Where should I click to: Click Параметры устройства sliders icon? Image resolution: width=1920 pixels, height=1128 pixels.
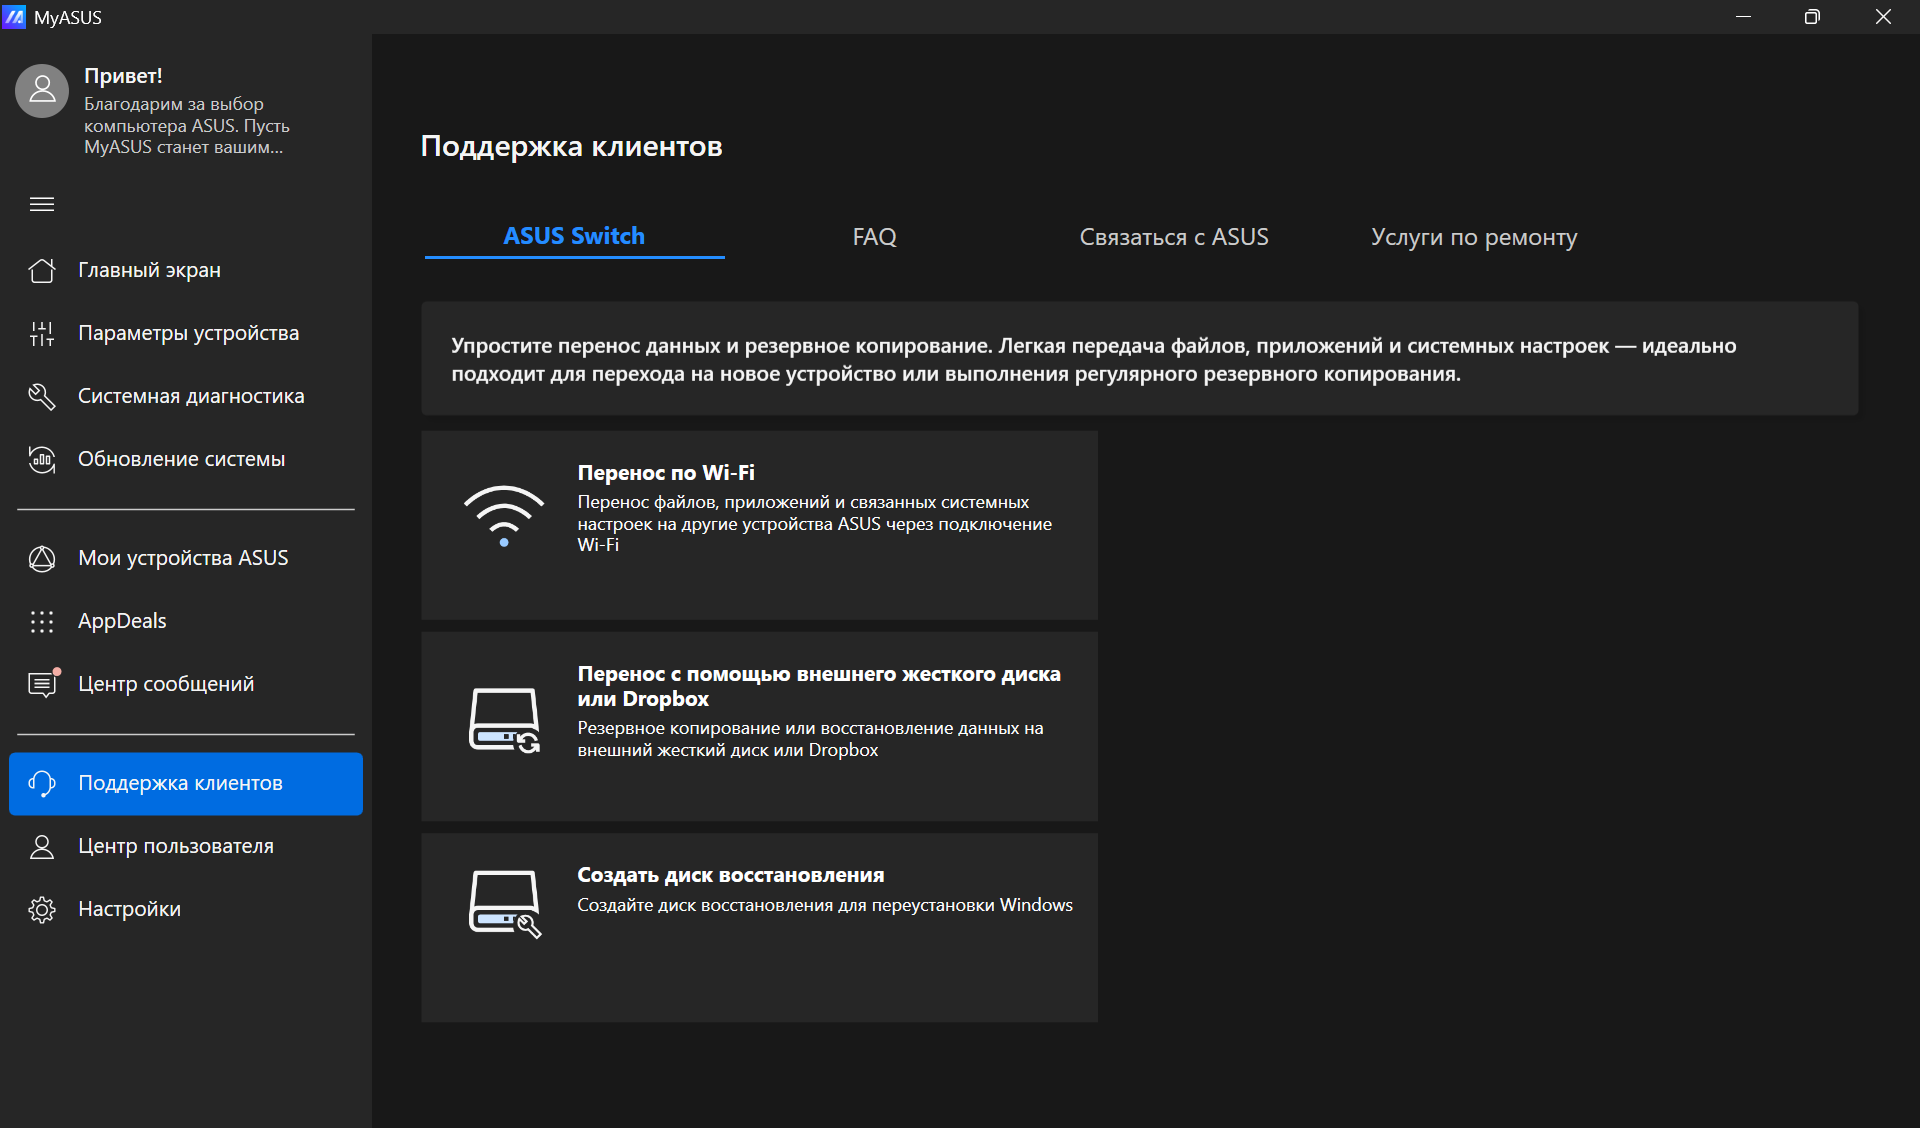(42, 333)
